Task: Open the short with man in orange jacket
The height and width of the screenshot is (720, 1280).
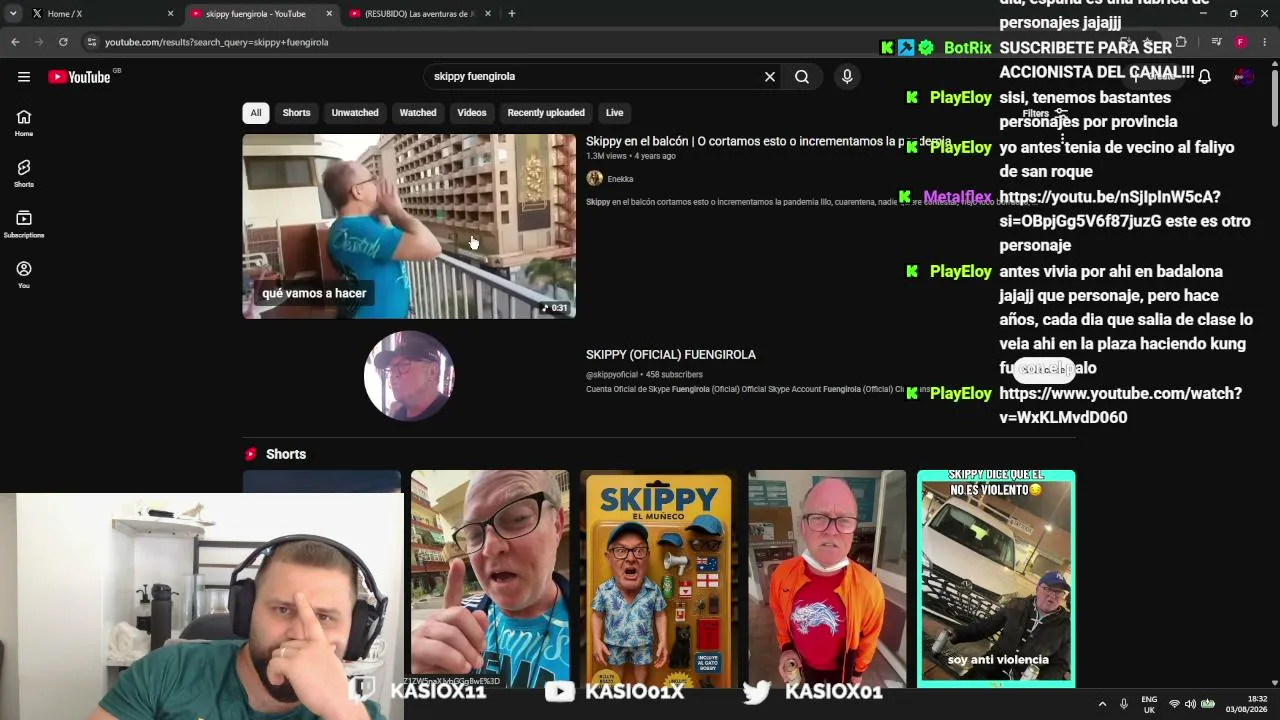Action: tap(827, 579)
